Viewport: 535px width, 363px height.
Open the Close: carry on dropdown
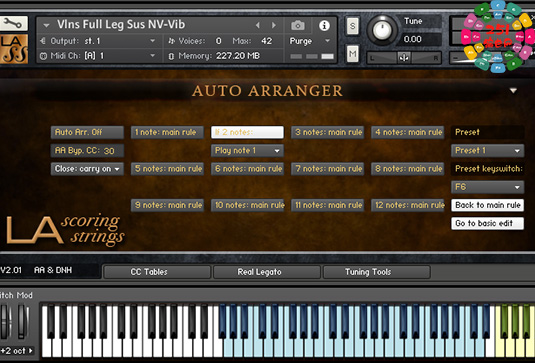coord(87,169)
